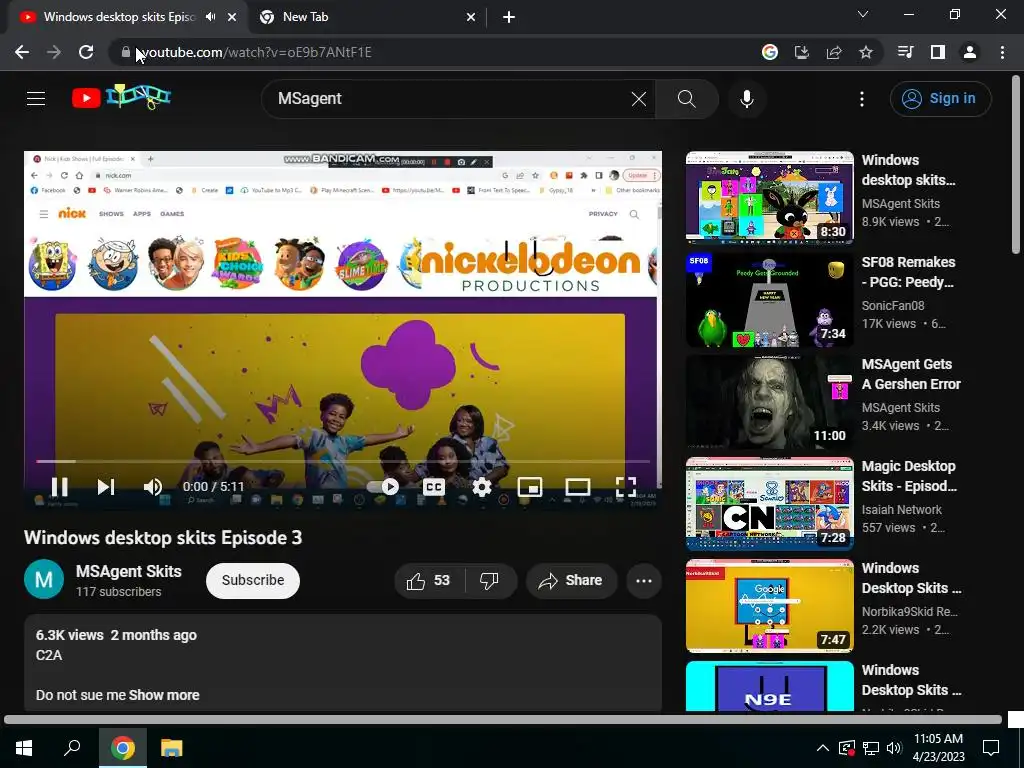Viewport: 1024px width, 768px height.
Task: Open the tab search chevron
Action: coord(863,14)
